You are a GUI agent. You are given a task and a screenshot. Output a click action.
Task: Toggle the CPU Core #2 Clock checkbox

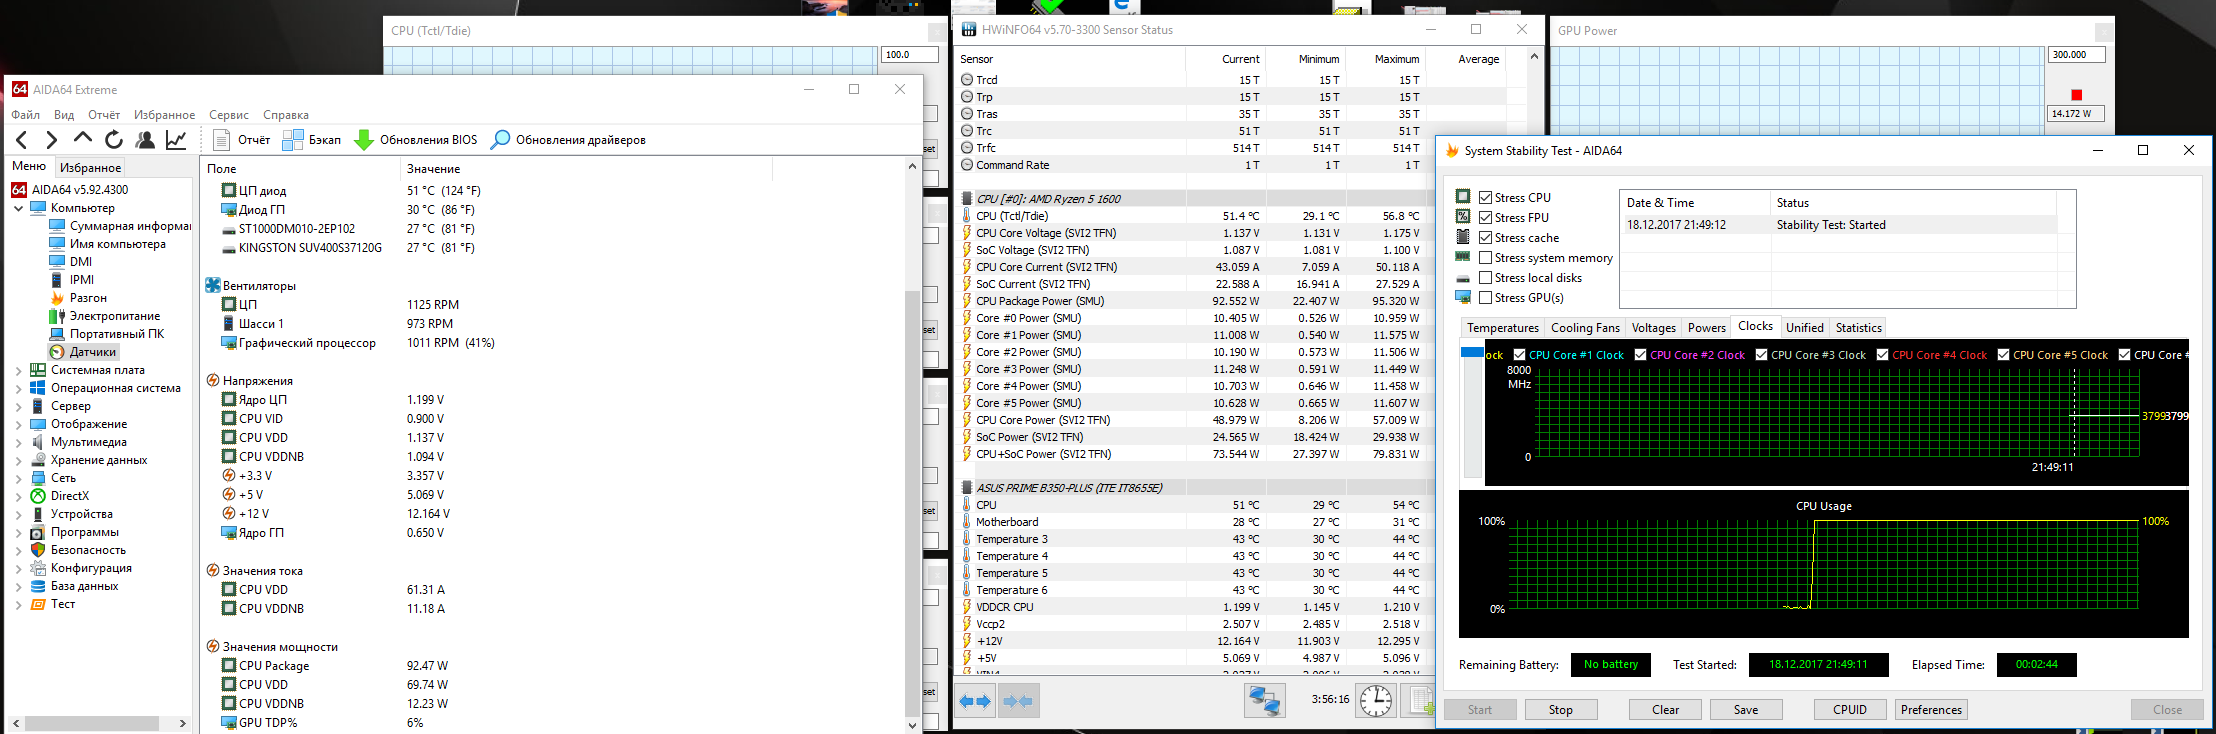(x=1641, y=355)
